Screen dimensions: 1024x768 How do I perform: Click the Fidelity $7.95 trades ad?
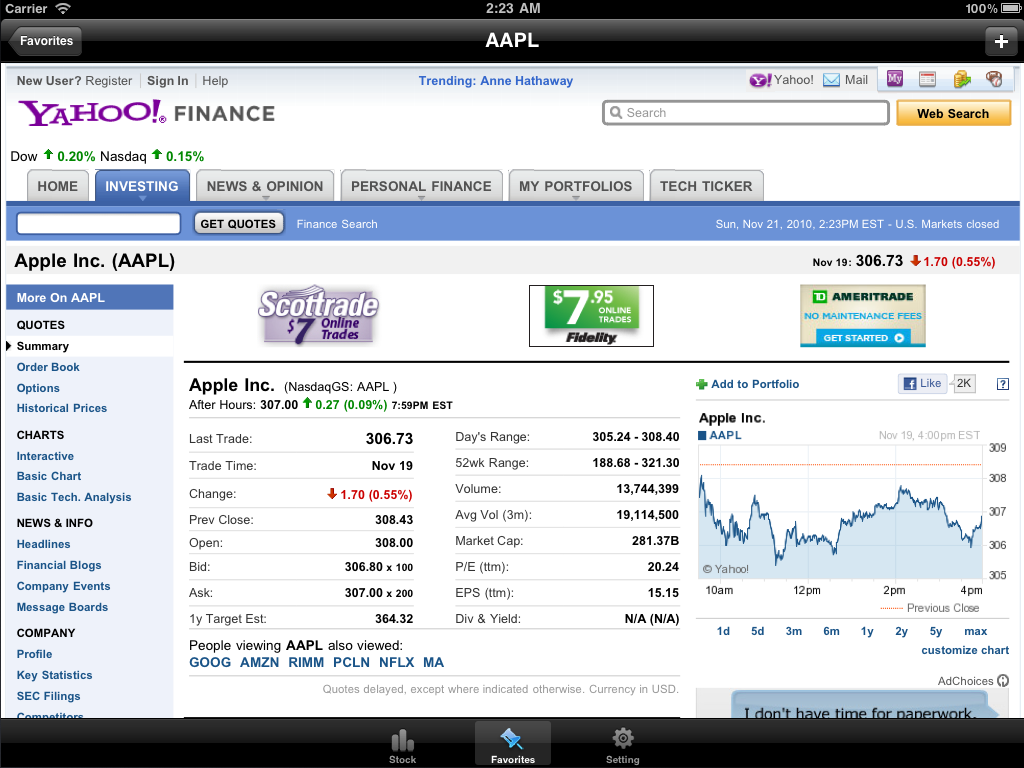click(591, 316)
